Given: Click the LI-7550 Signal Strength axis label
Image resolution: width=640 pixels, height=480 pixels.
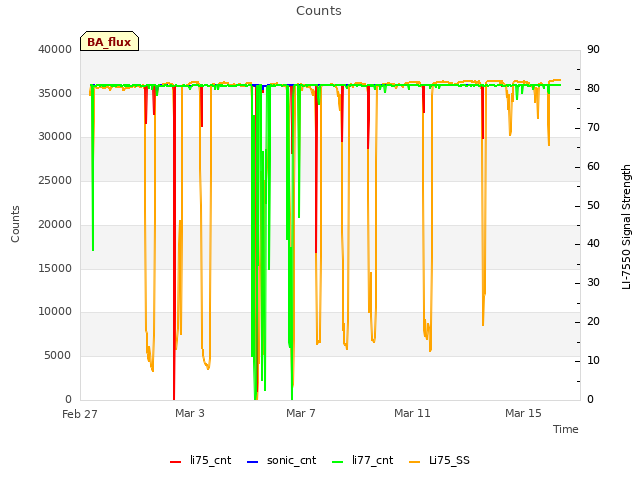Looking at the screenshot, I should tap(626, 227).
